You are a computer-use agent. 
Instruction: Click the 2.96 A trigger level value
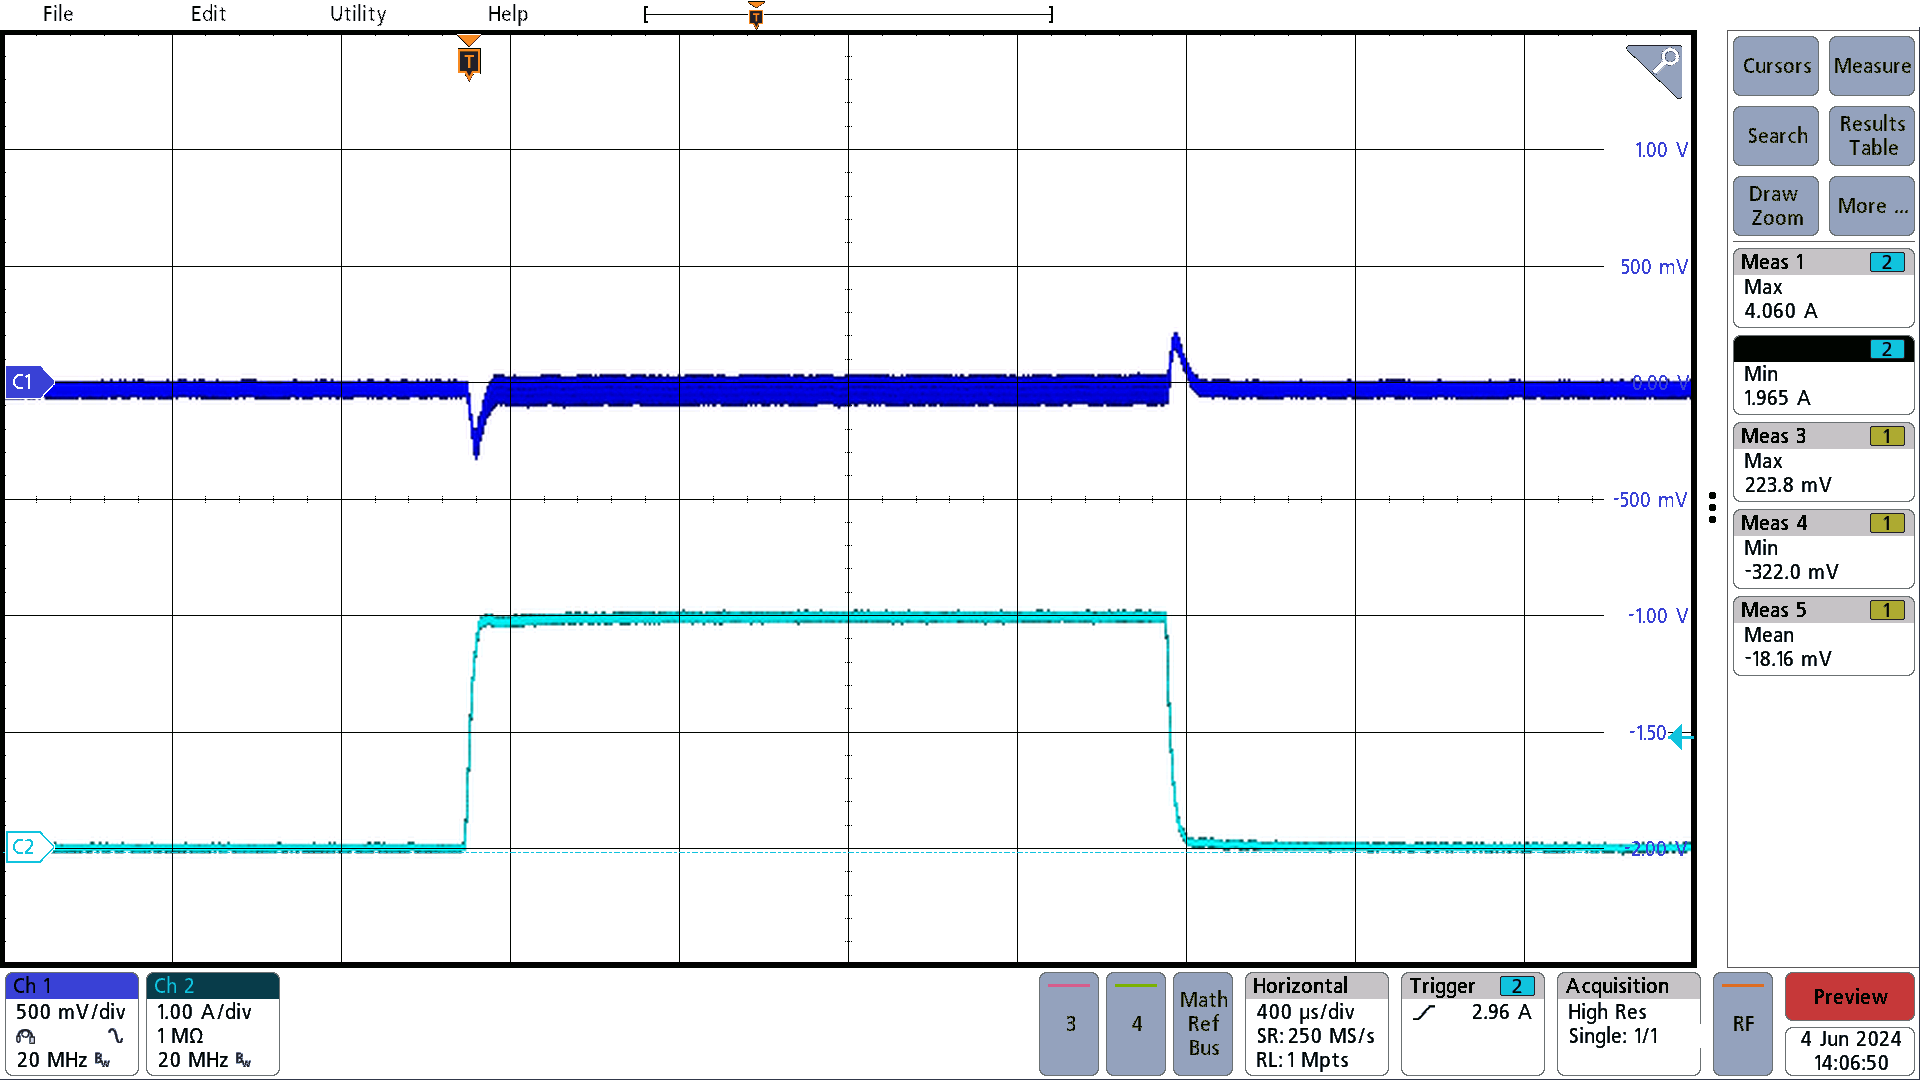click(1501, 1012)
